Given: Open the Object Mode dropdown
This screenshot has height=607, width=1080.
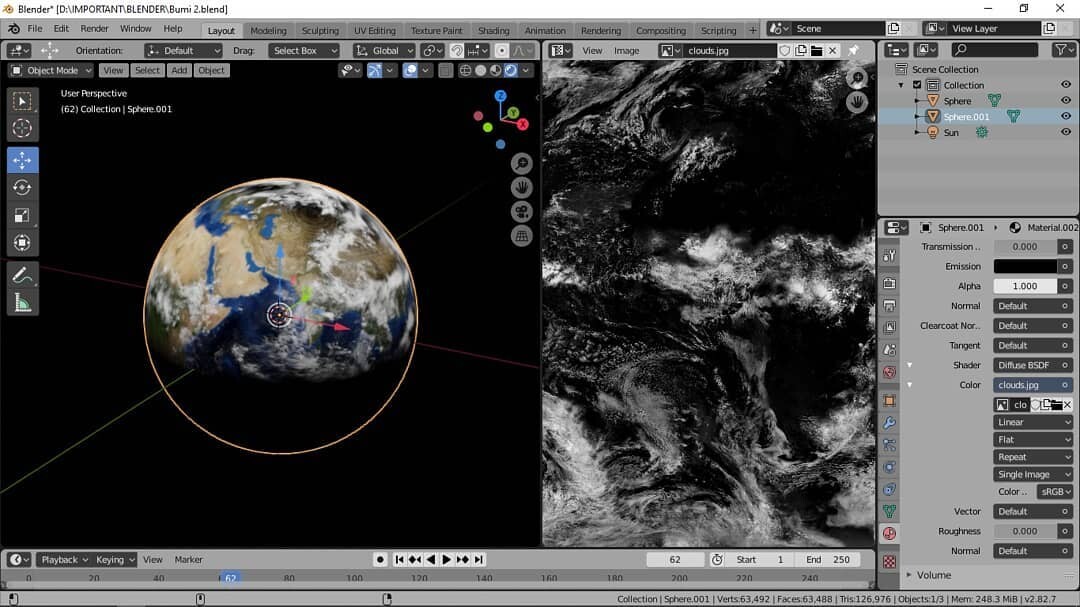Looking at the screenshot, I should coord(51,70).
